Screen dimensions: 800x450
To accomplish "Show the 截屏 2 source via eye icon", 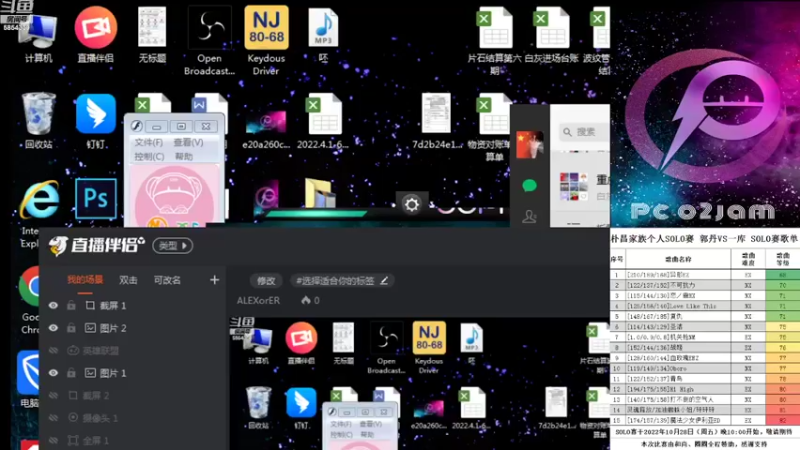I will pyautogui.click(x=53, y=395).
